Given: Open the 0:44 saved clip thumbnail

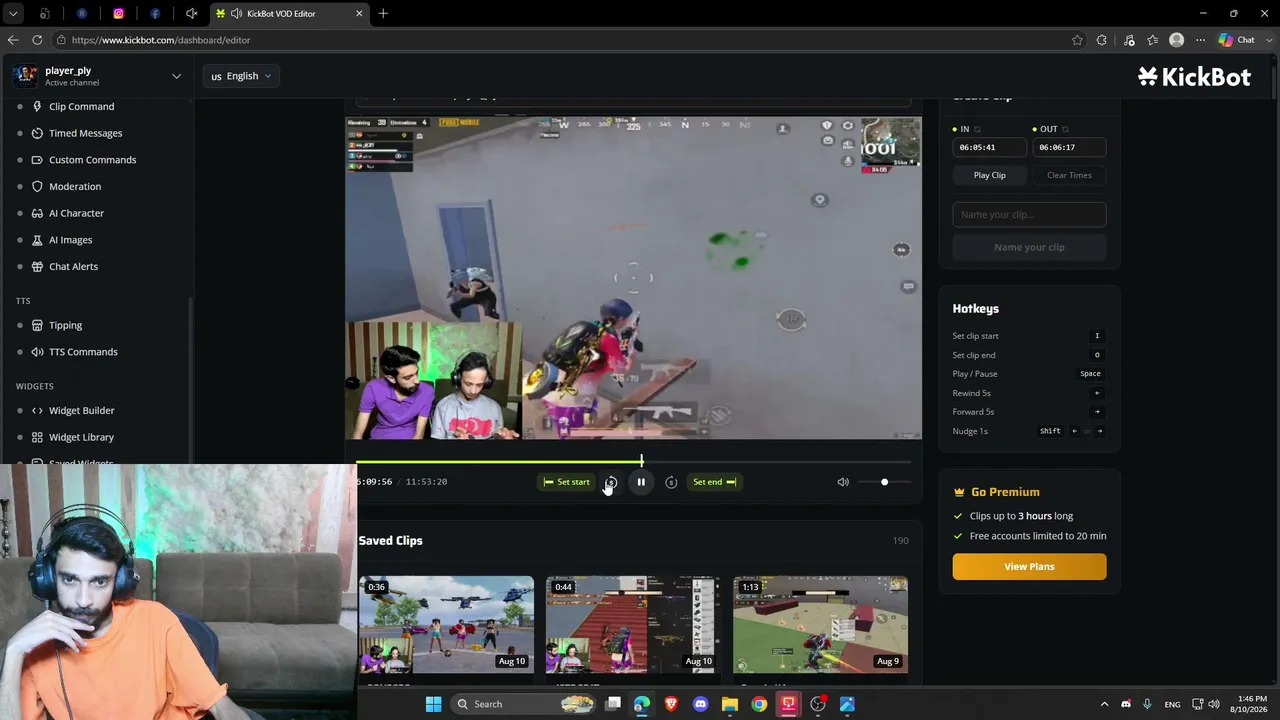Looking at the screenshot, I should point(633,624).
